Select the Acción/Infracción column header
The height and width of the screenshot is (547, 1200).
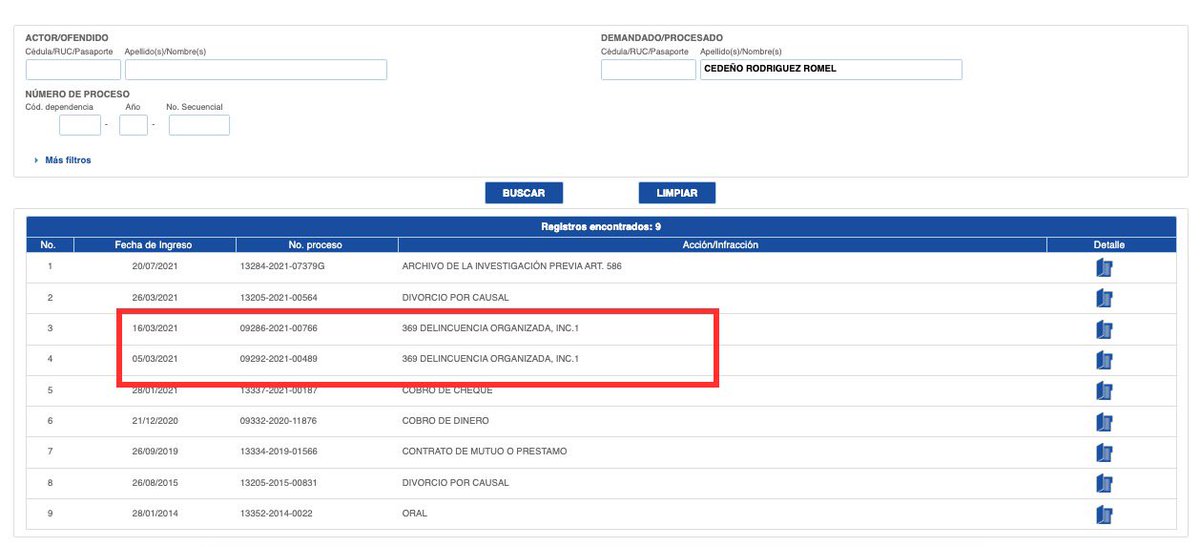pyautogui.click(x=722, y=245)
